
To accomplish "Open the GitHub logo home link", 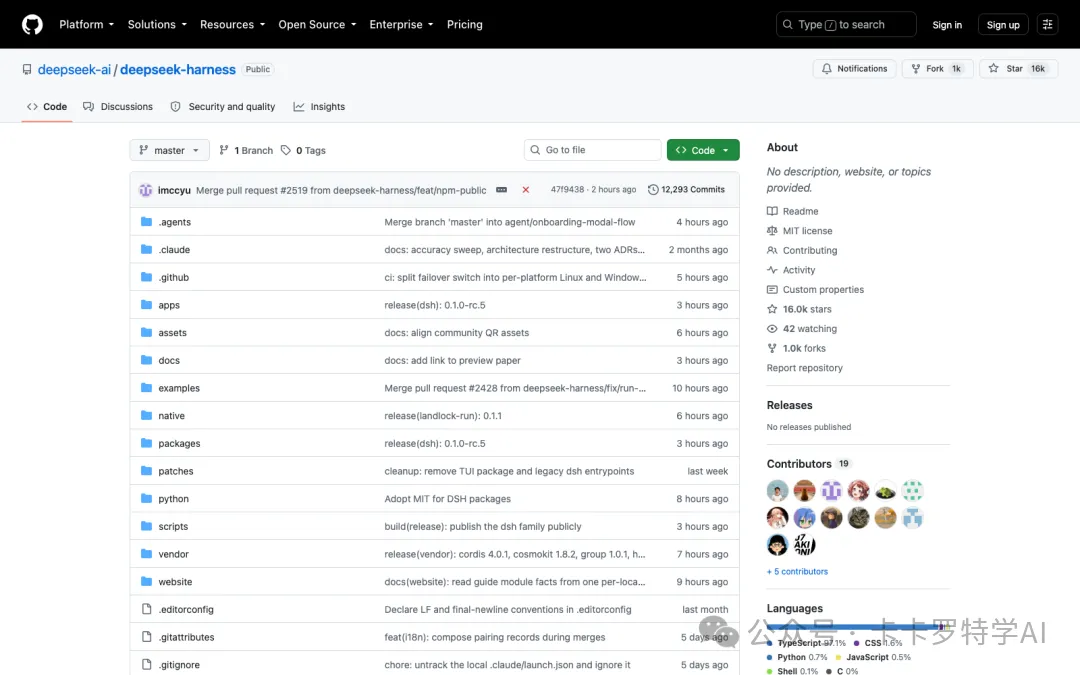I will (x=32, y=25).
